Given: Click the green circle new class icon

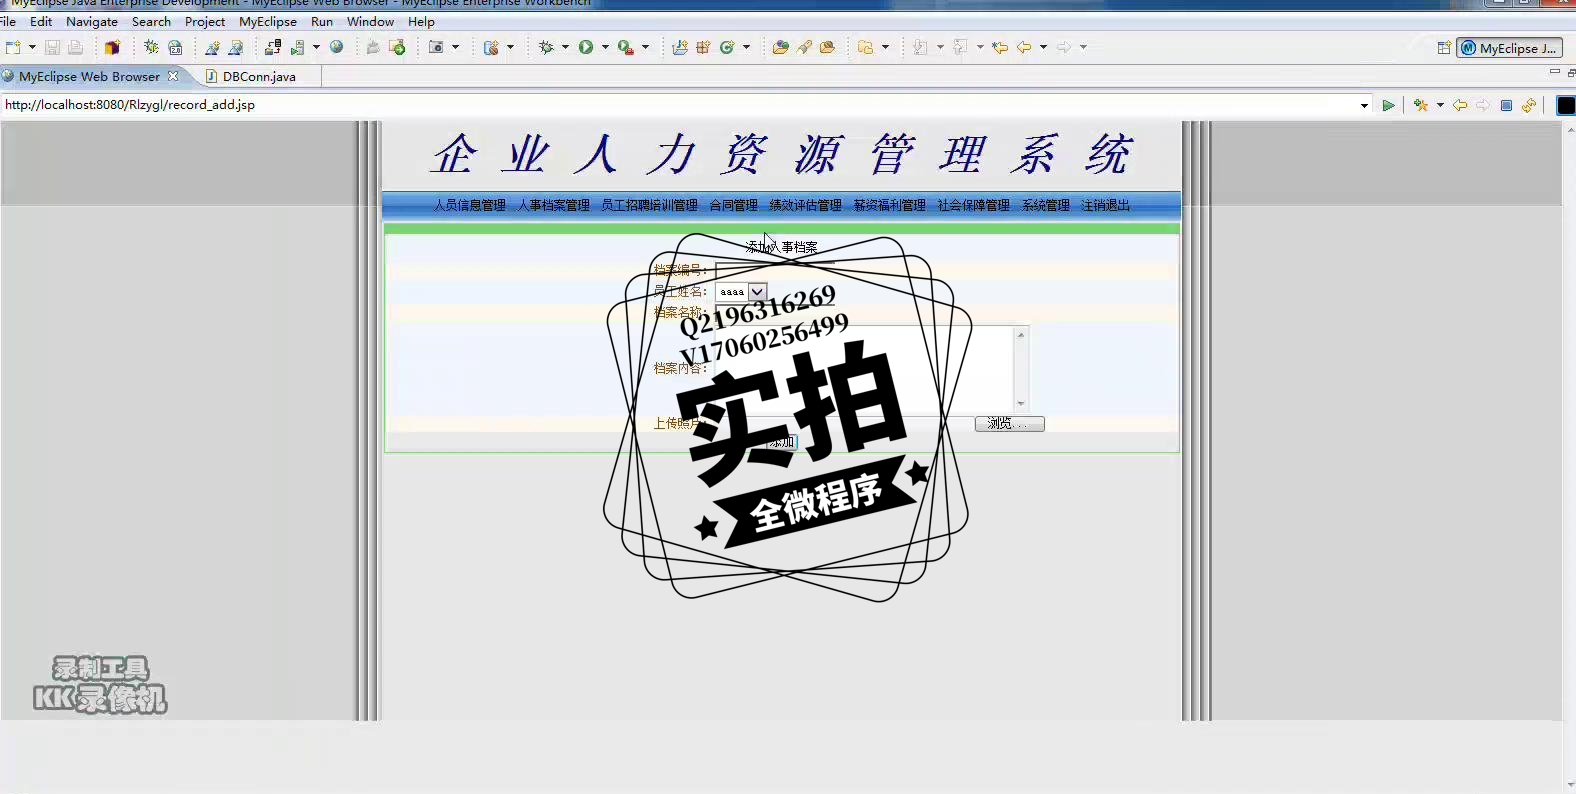Looking at the screenshot, I should 727,47.
